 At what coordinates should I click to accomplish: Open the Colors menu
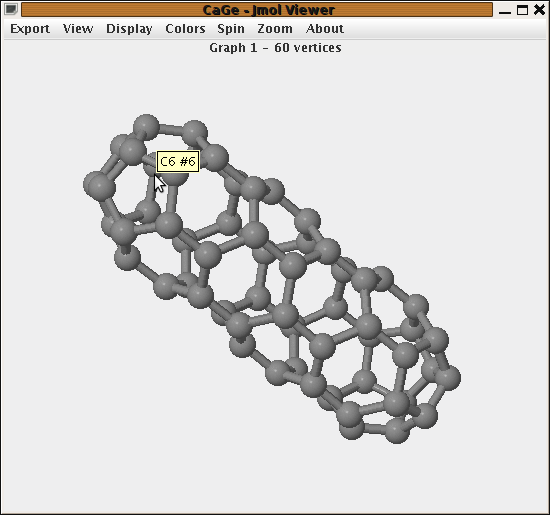click(185, 29)
